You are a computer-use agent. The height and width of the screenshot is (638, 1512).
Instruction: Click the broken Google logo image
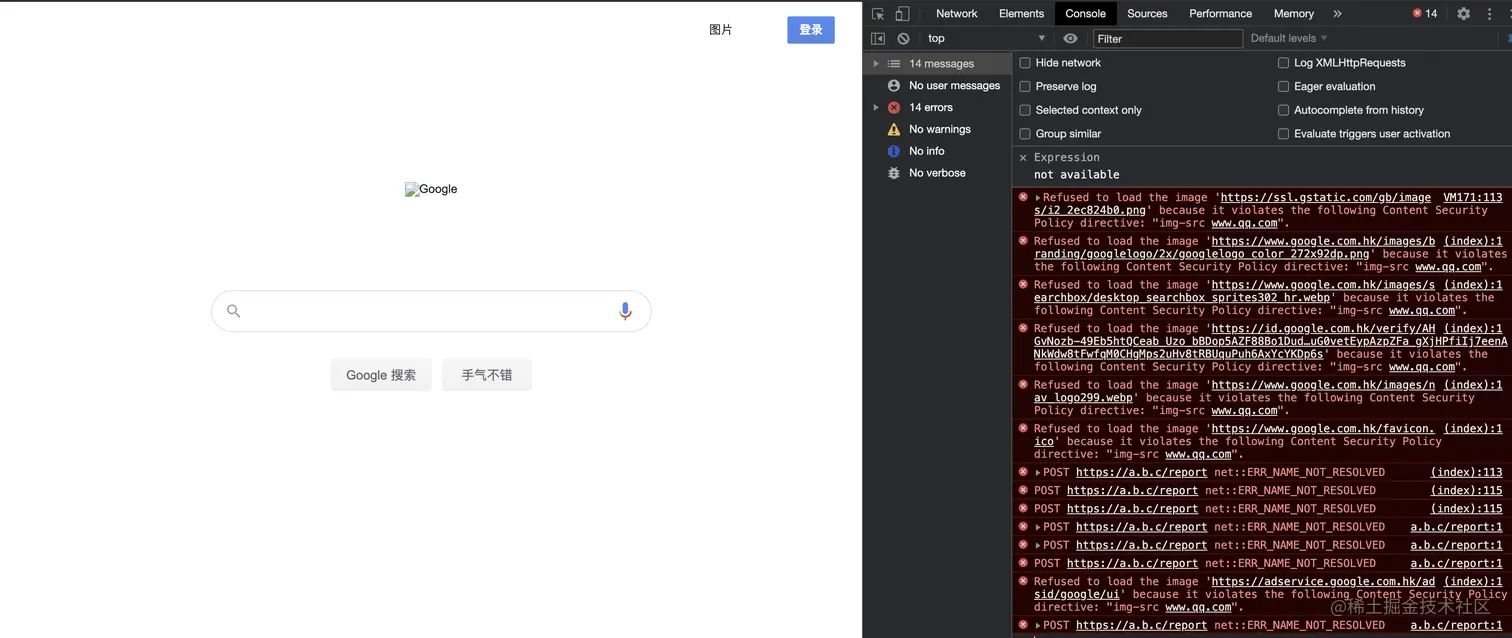(431, 189)
